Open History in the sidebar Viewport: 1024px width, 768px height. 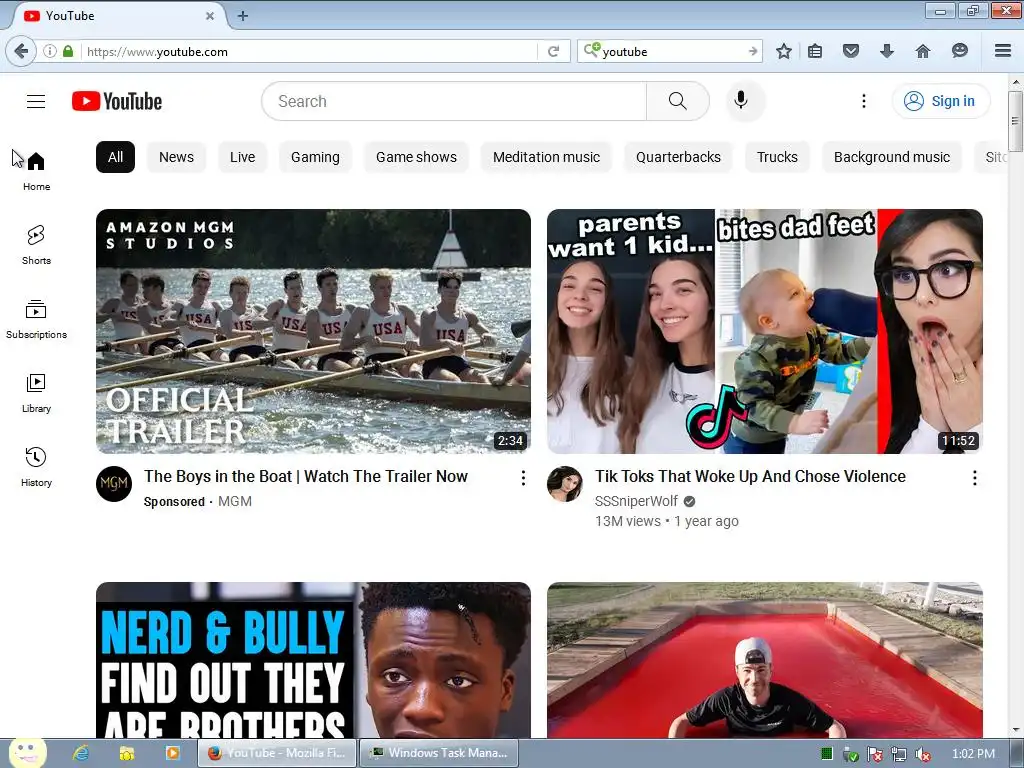click(36, 467)
